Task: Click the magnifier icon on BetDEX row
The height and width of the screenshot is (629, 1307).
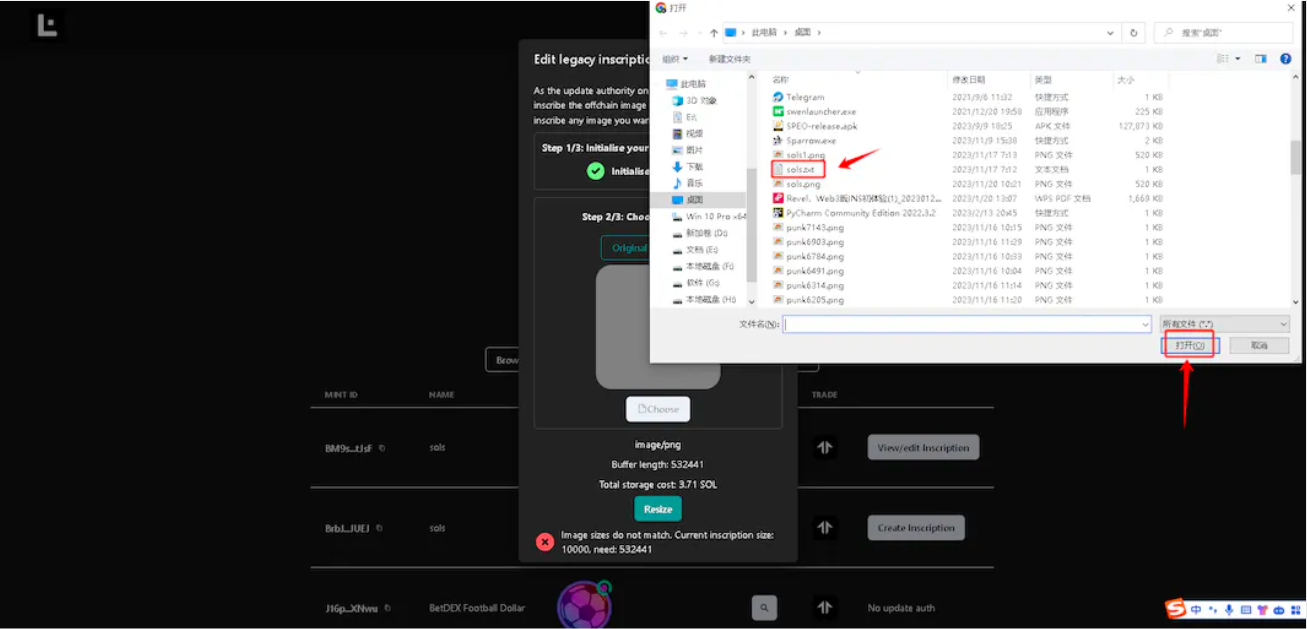Action: 763,607
